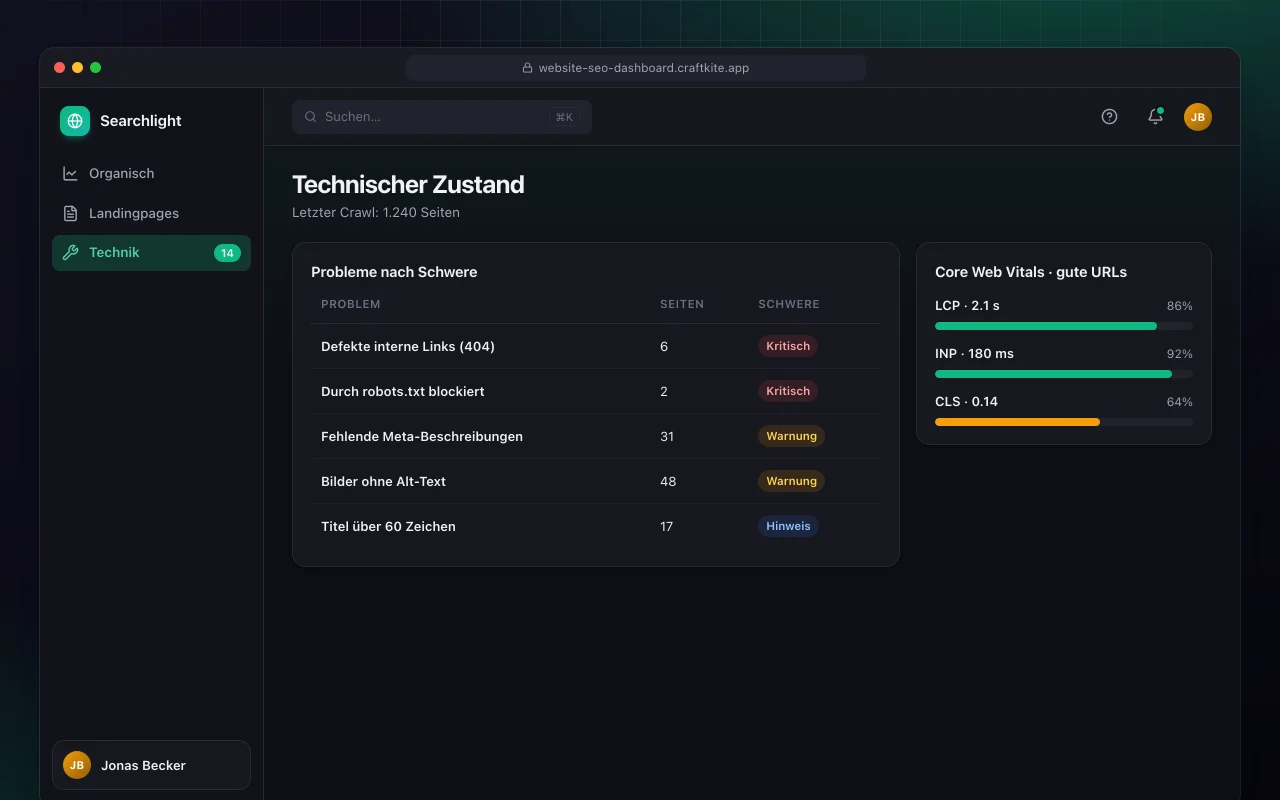This screenshot has width=1280, height=800.
Task: Open the Landingpages section
Action: pyautogui.click(x=151, y=213)
